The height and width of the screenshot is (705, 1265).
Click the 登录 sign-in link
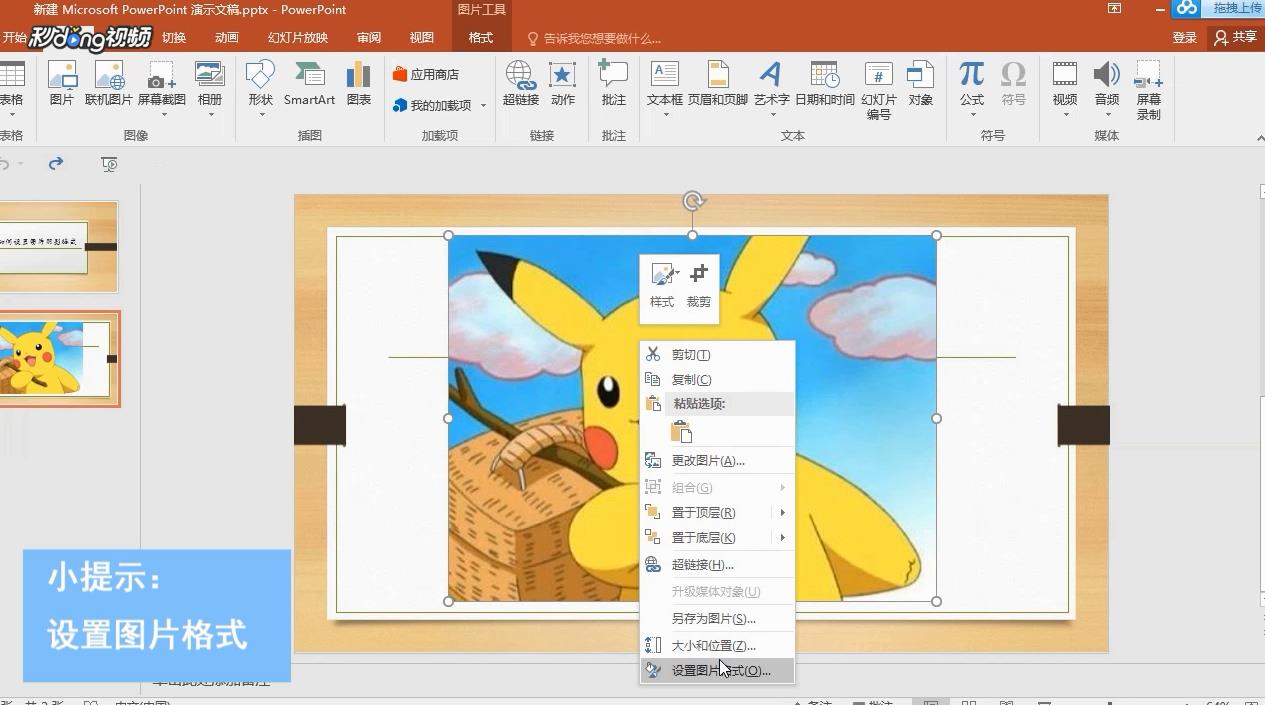click(1185, 38)
